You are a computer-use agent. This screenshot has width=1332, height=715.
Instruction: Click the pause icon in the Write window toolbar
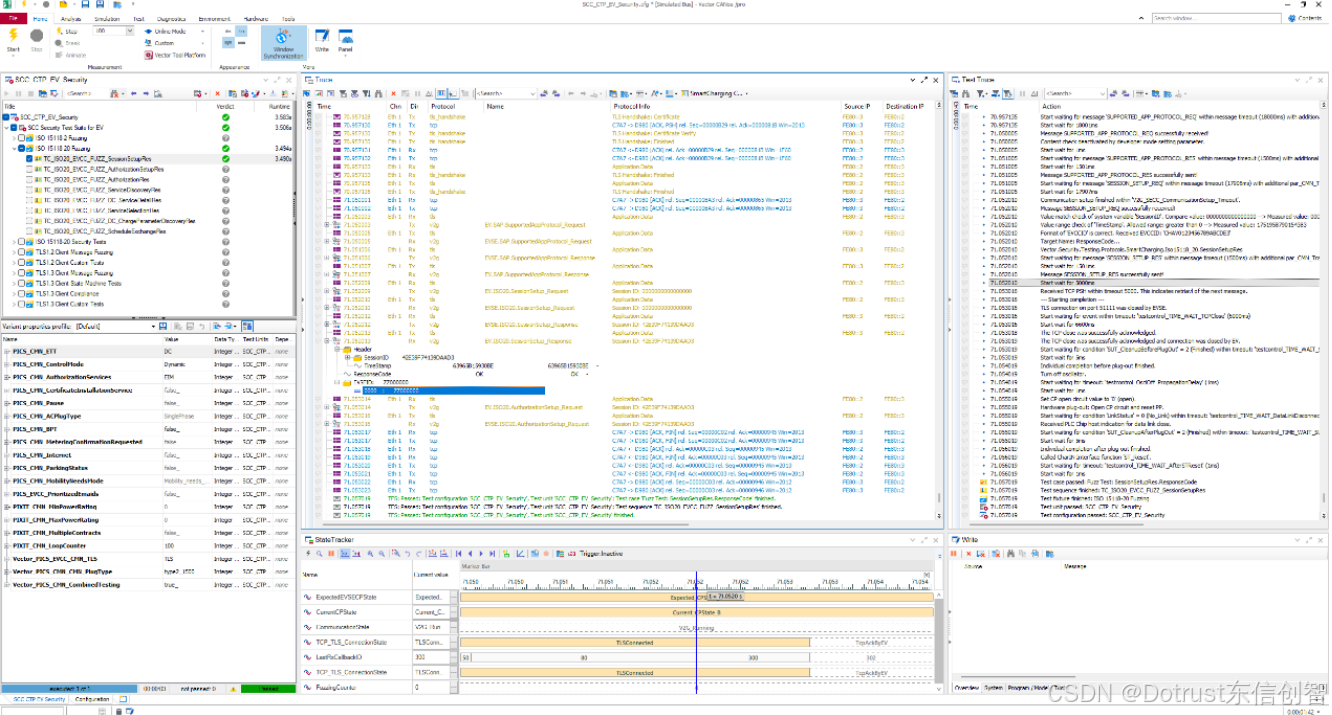coord(955,553)
